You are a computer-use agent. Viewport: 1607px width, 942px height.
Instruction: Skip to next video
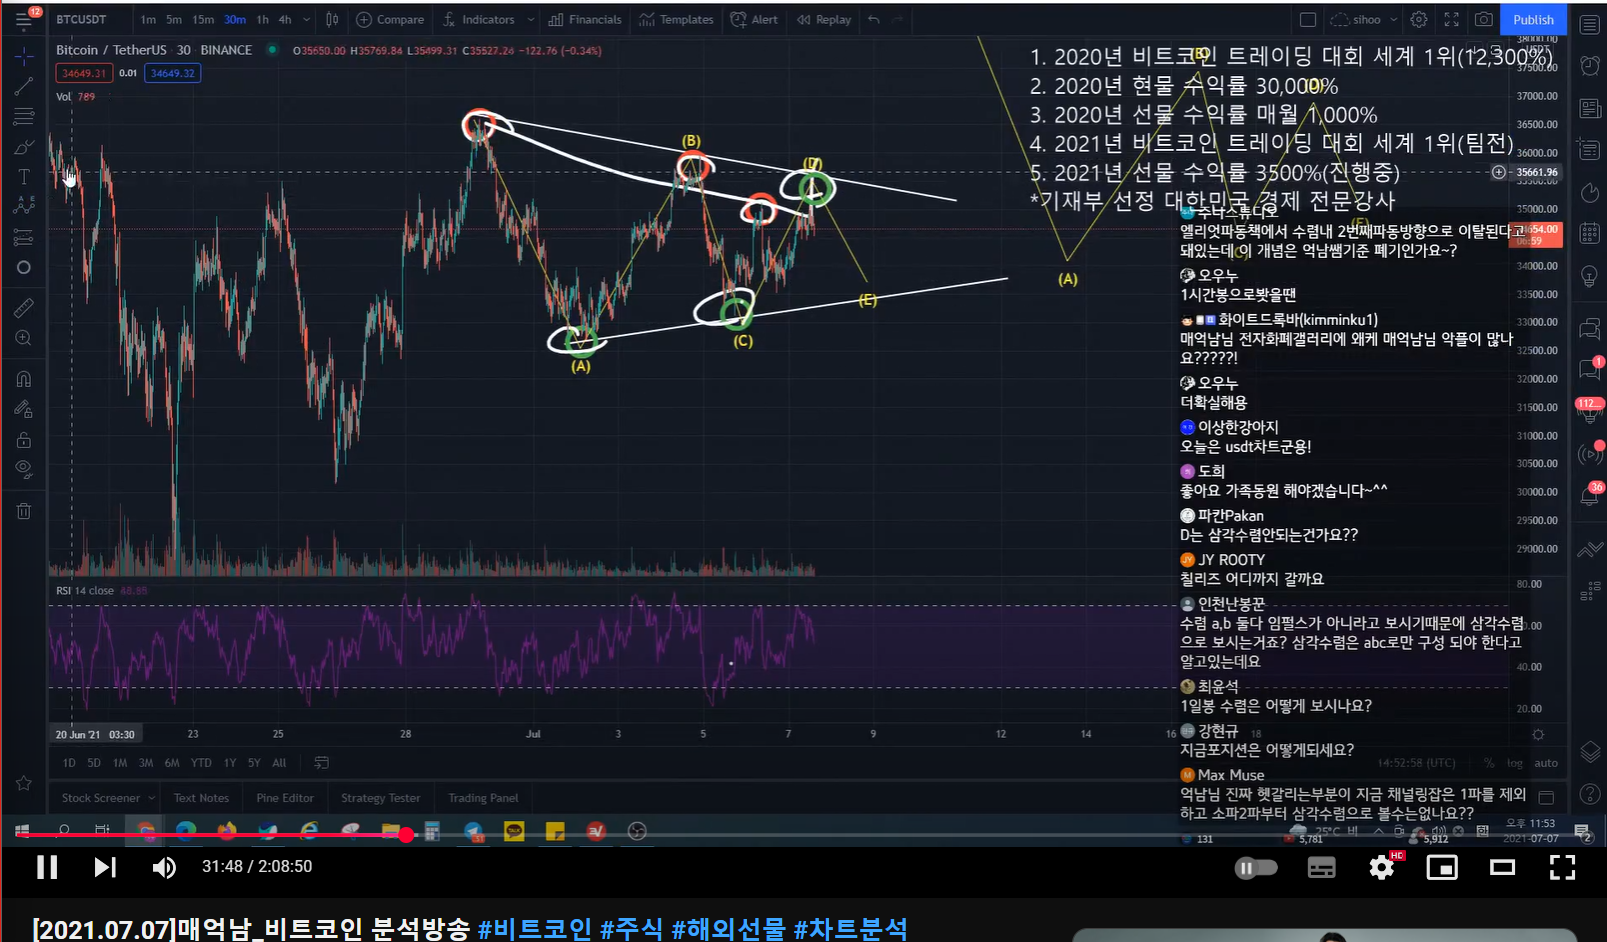tap(105, 867)
